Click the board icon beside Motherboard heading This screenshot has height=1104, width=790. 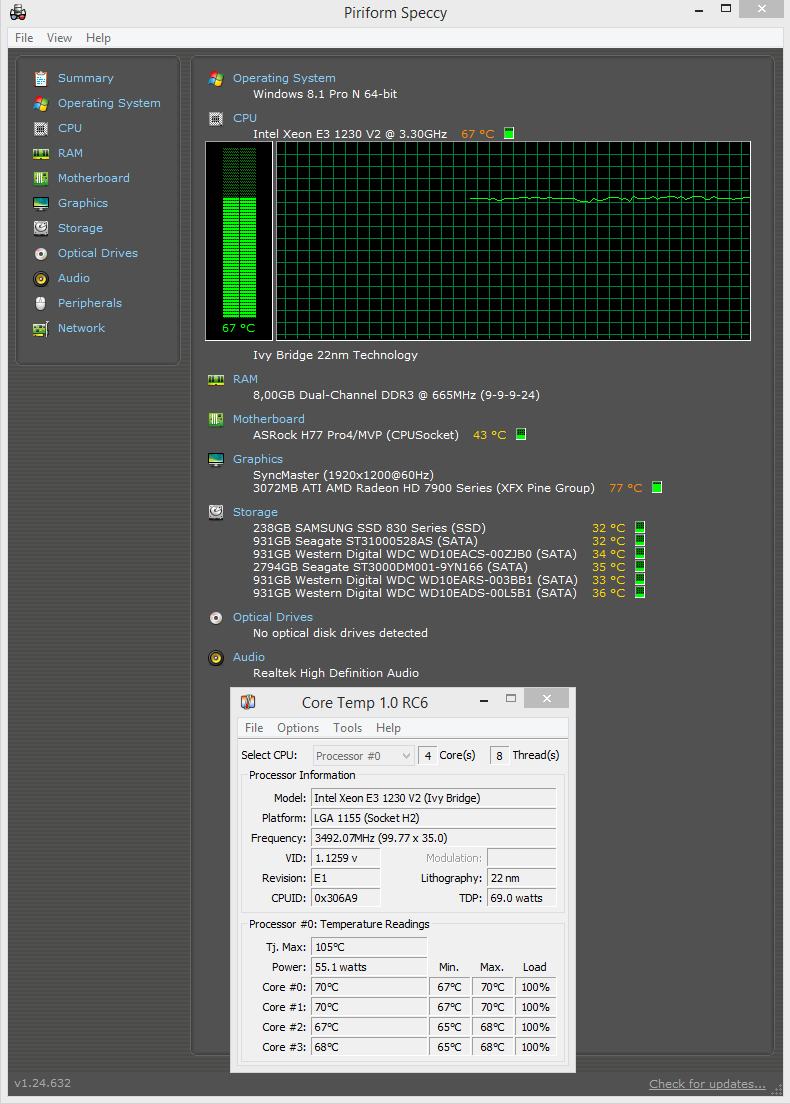pos(216,420)
